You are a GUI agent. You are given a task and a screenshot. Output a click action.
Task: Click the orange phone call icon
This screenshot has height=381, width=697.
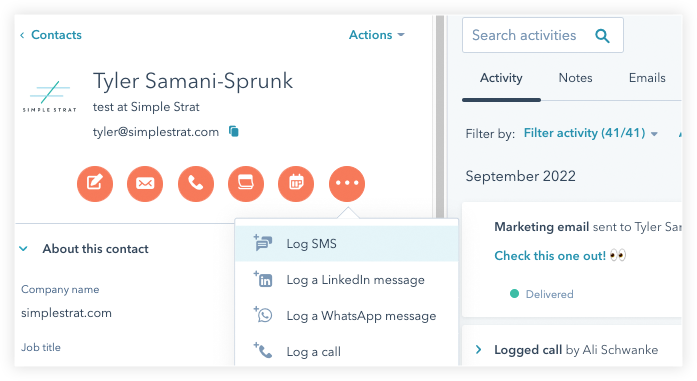[196, 184]
